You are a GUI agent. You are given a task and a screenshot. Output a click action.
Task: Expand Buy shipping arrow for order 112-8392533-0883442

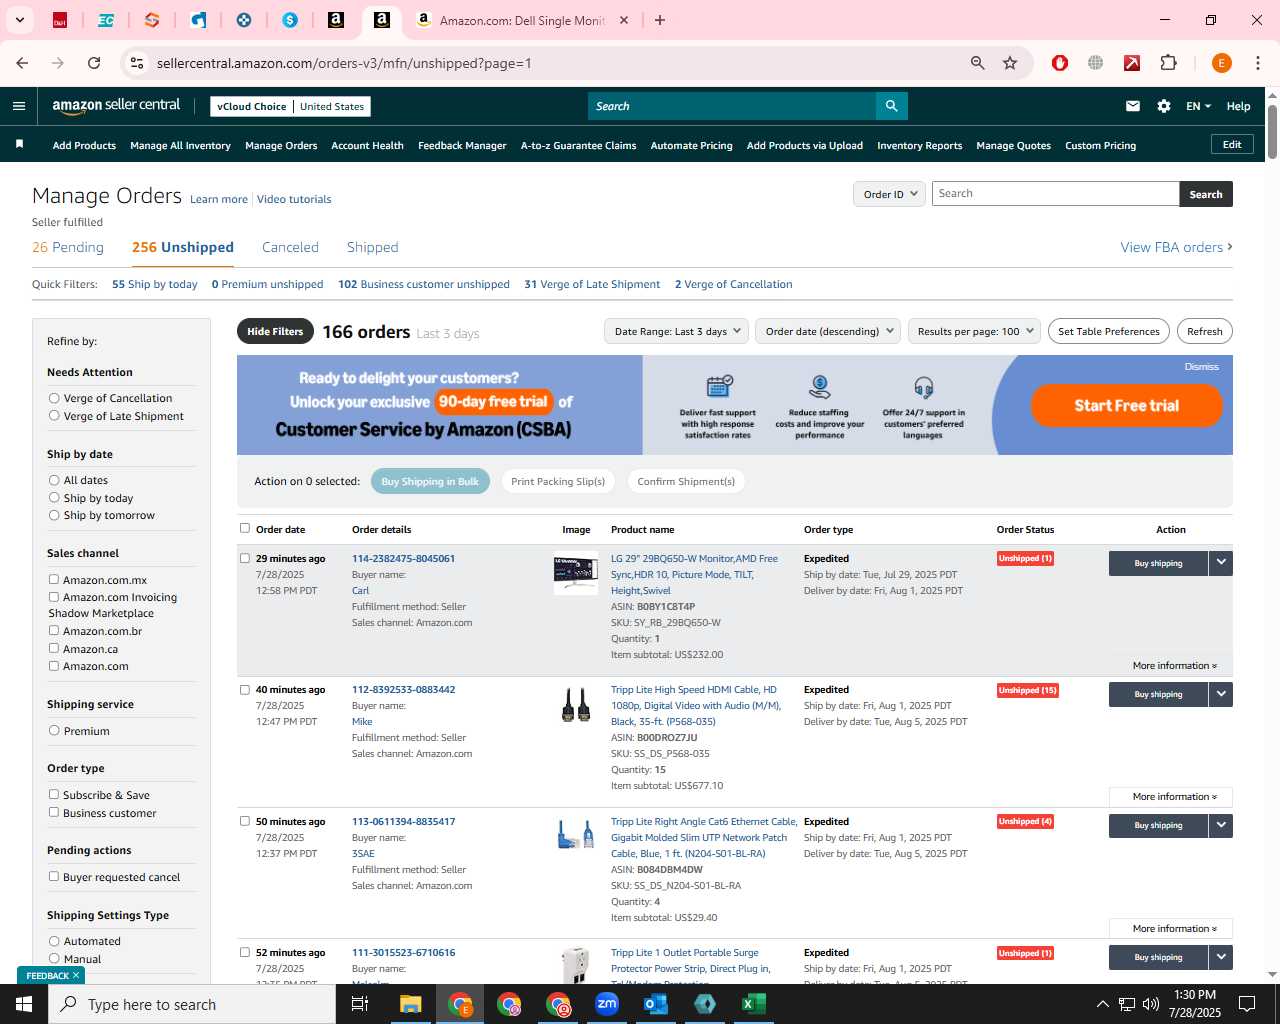[x=1221, y=694]
